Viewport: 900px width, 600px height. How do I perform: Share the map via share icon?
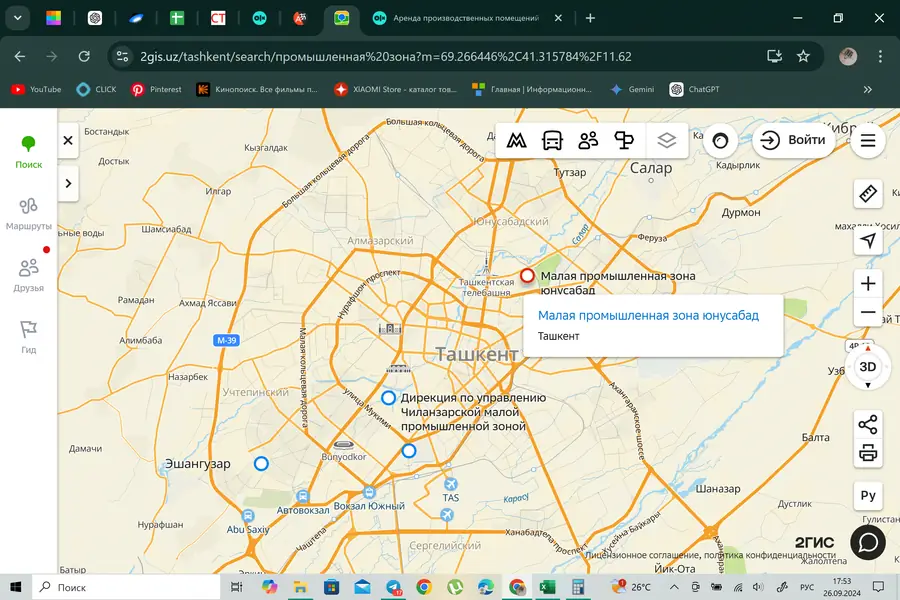point(868,424)
